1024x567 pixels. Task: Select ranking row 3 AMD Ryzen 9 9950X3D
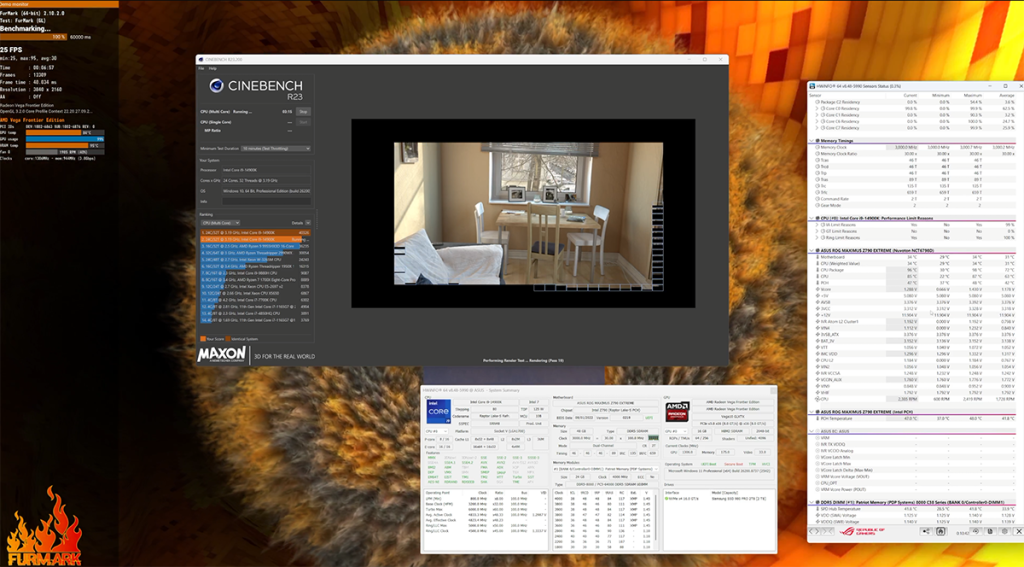pyautogui.click(x=255, y=246)
